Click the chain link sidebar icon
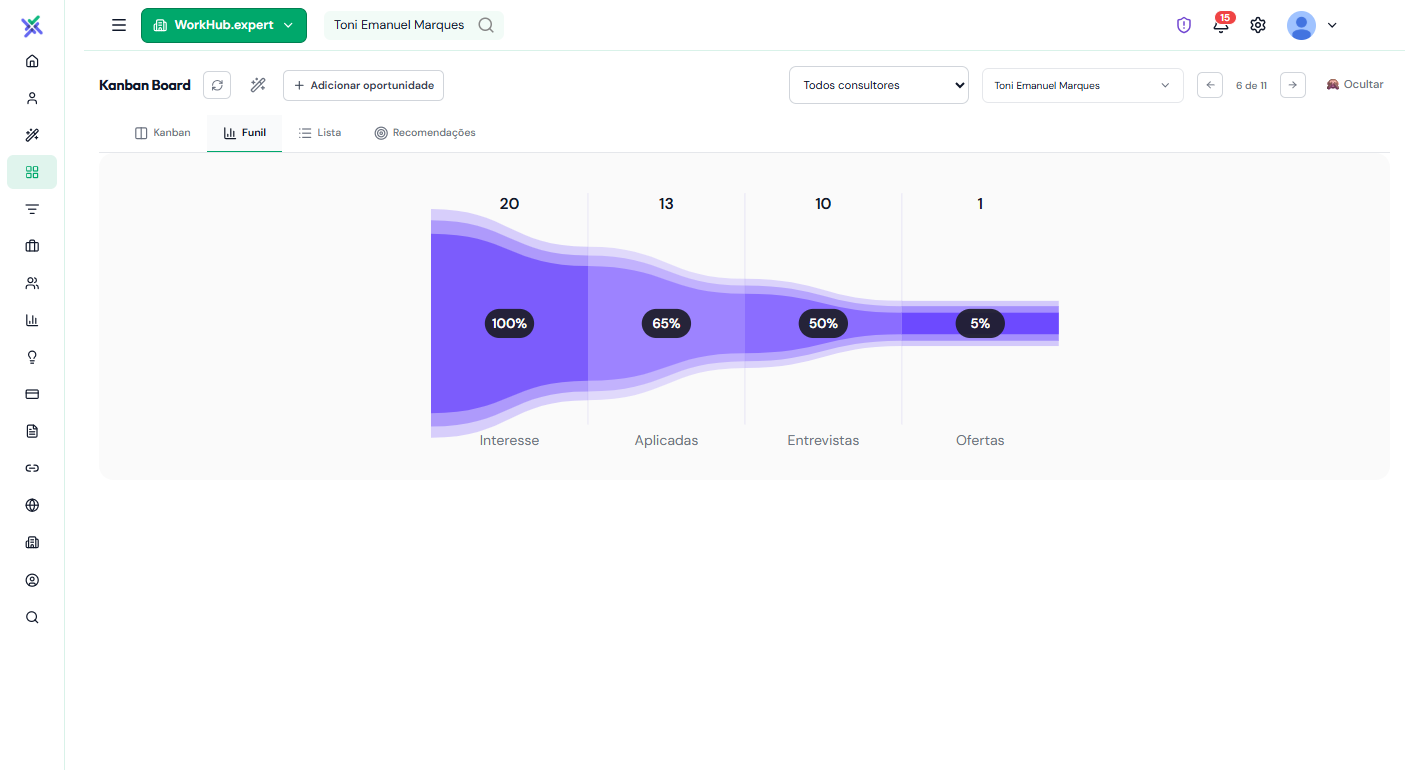1424x770 pixels. click(32, 468)
